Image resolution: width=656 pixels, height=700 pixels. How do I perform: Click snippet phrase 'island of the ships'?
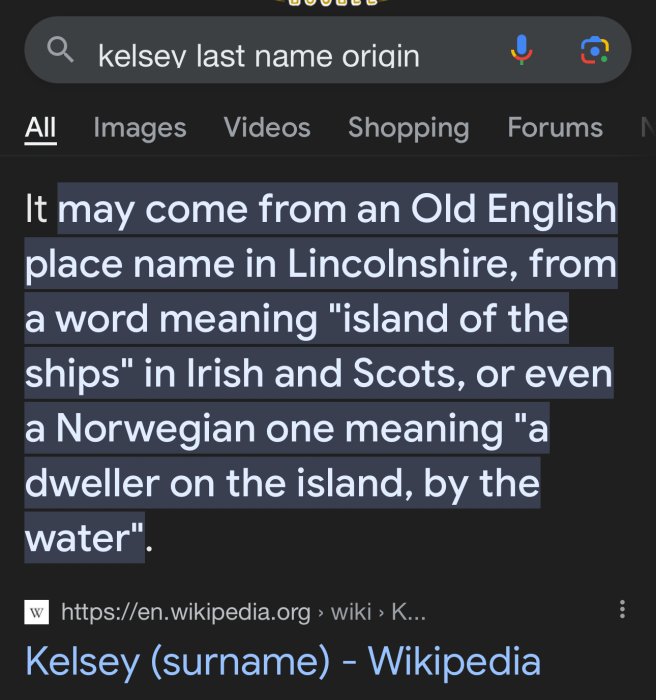click(x=296, y=346)
